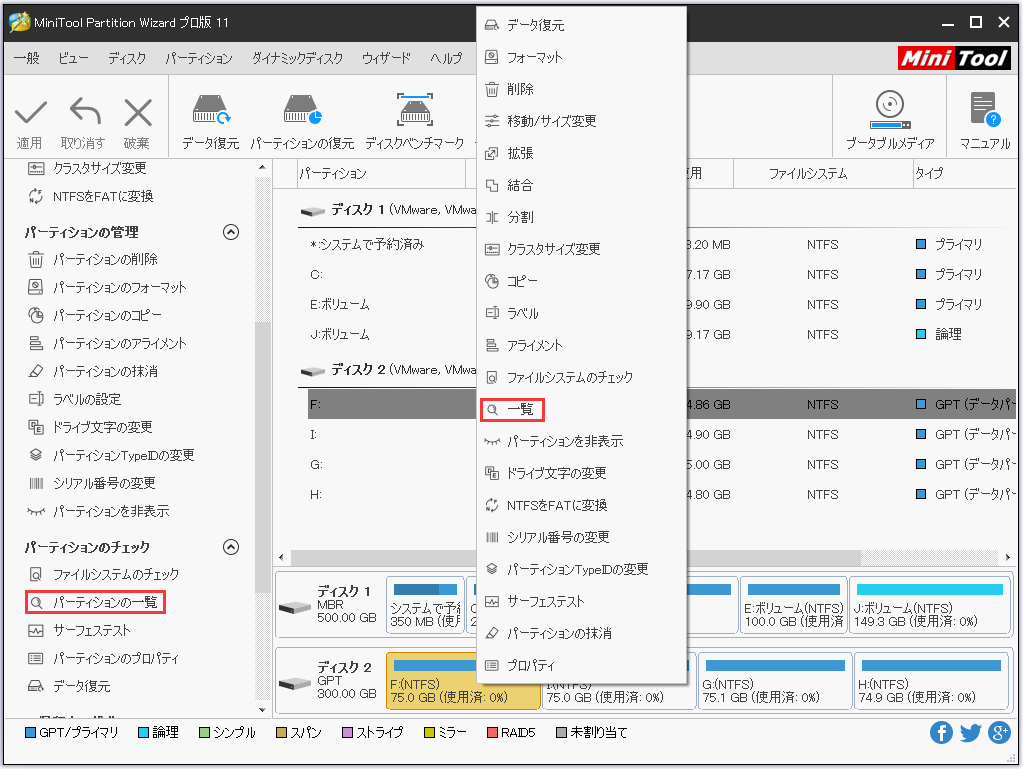
Task: Collapse the パーティションのチェック section
Action: point(231,547)
